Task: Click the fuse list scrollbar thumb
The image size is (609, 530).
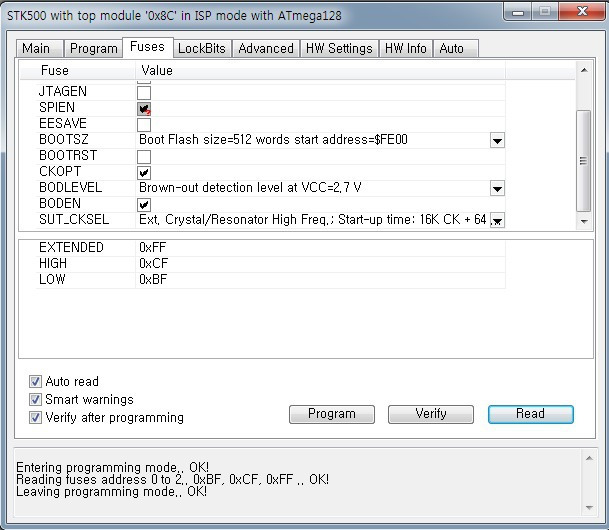Action: point(583,160)
